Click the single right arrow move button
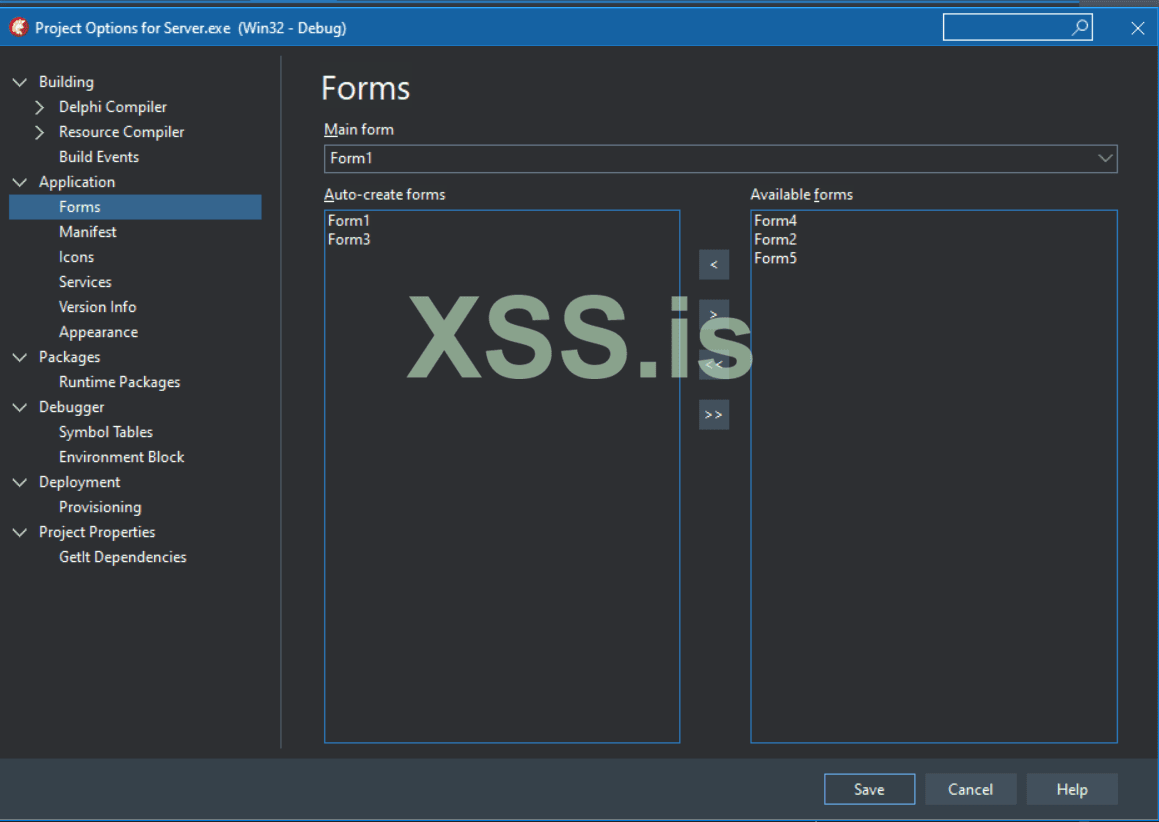The width and height of the screenshot is (1159, 822). pyautogui.click(x=714, y=314)
